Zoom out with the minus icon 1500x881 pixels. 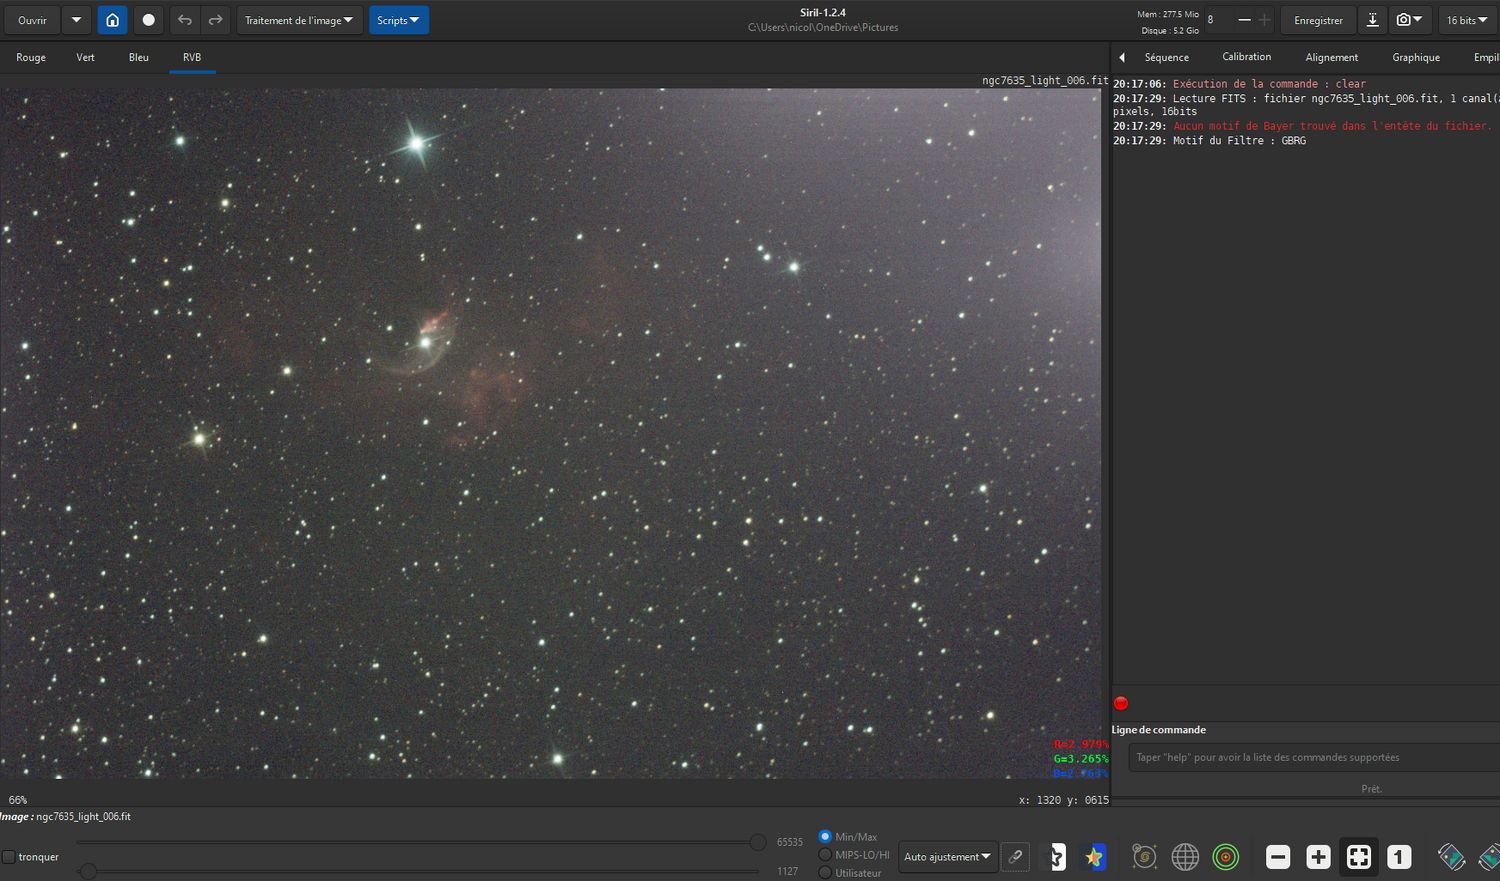(x=1278, y=857)
